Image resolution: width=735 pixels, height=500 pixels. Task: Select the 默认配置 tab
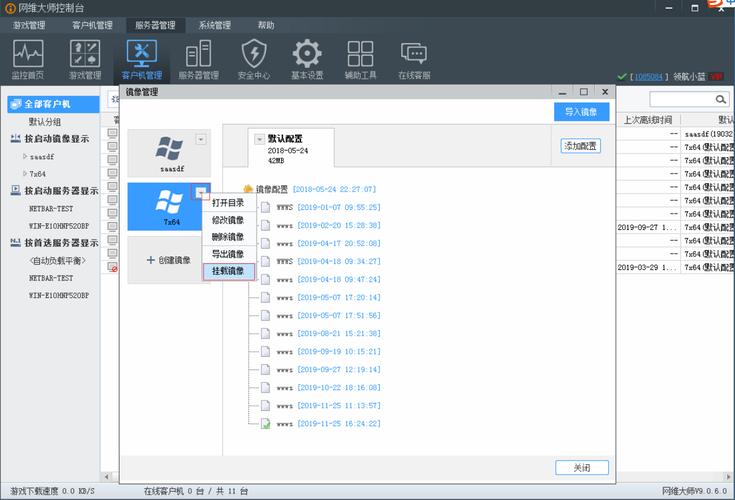pyautogui.click(x=291, y=148)
